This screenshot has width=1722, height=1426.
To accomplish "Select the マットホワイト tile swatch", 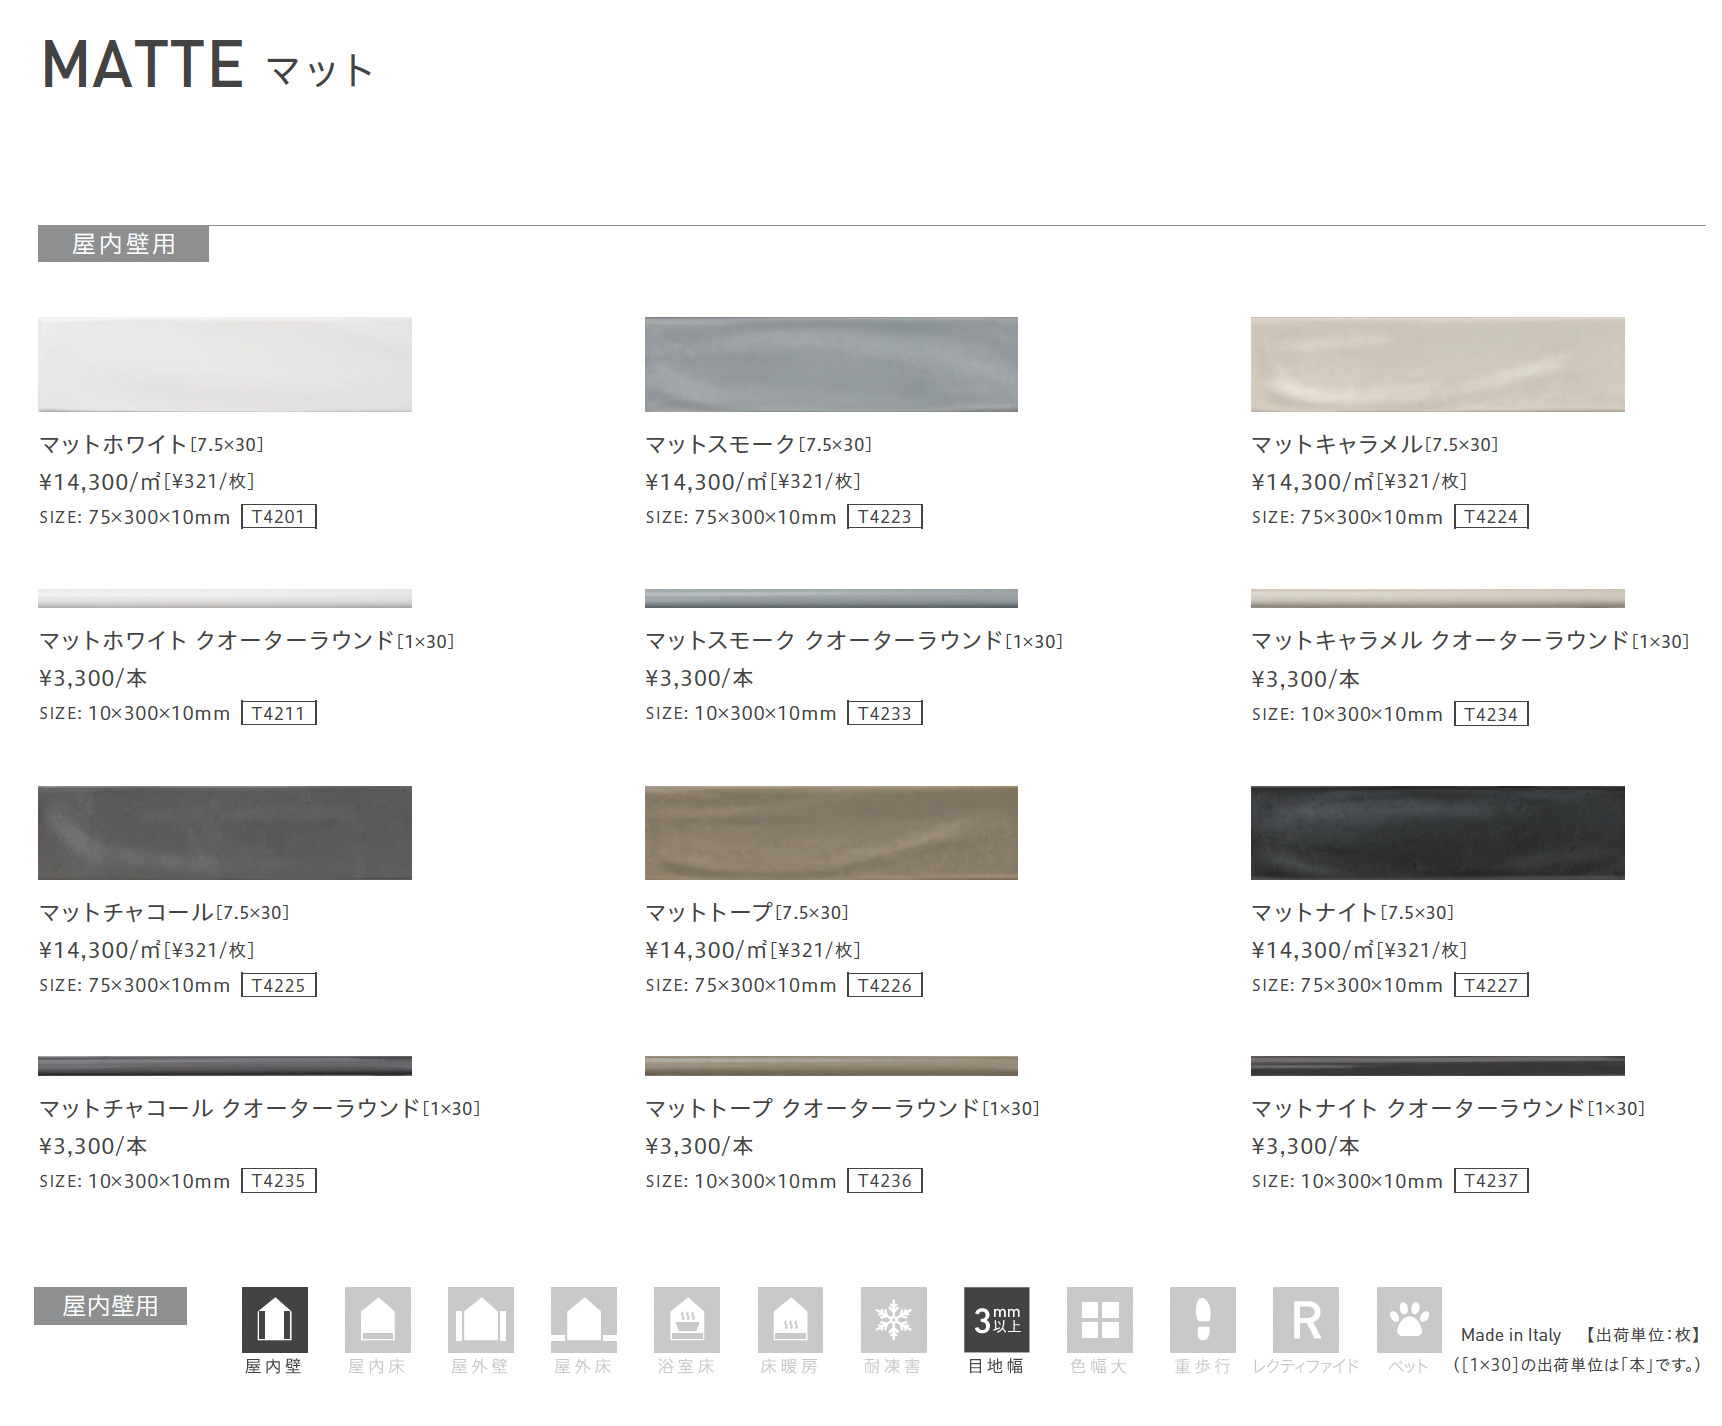I will click(x=225, y=364).
